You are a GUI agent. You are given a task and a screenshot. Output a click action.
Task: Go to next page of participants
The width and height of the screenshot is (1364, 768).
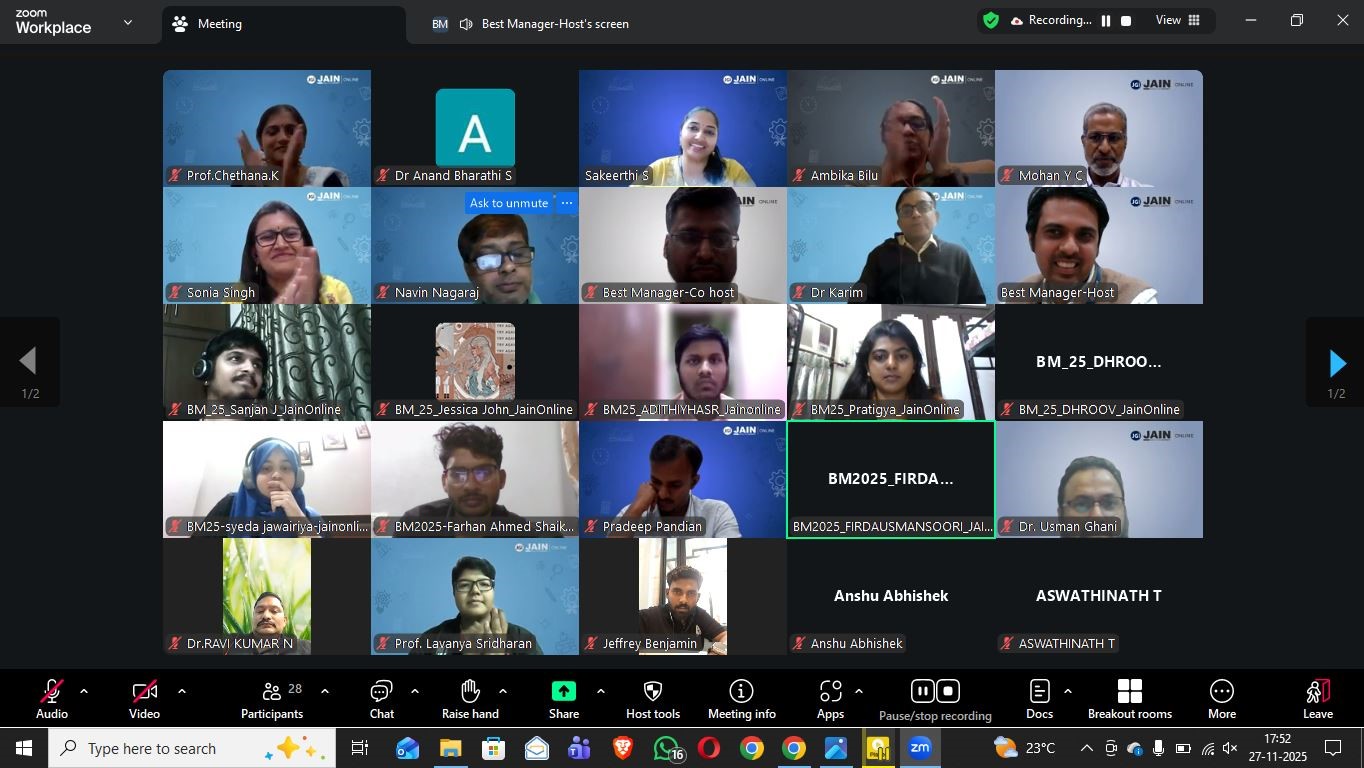[1336, 363]
